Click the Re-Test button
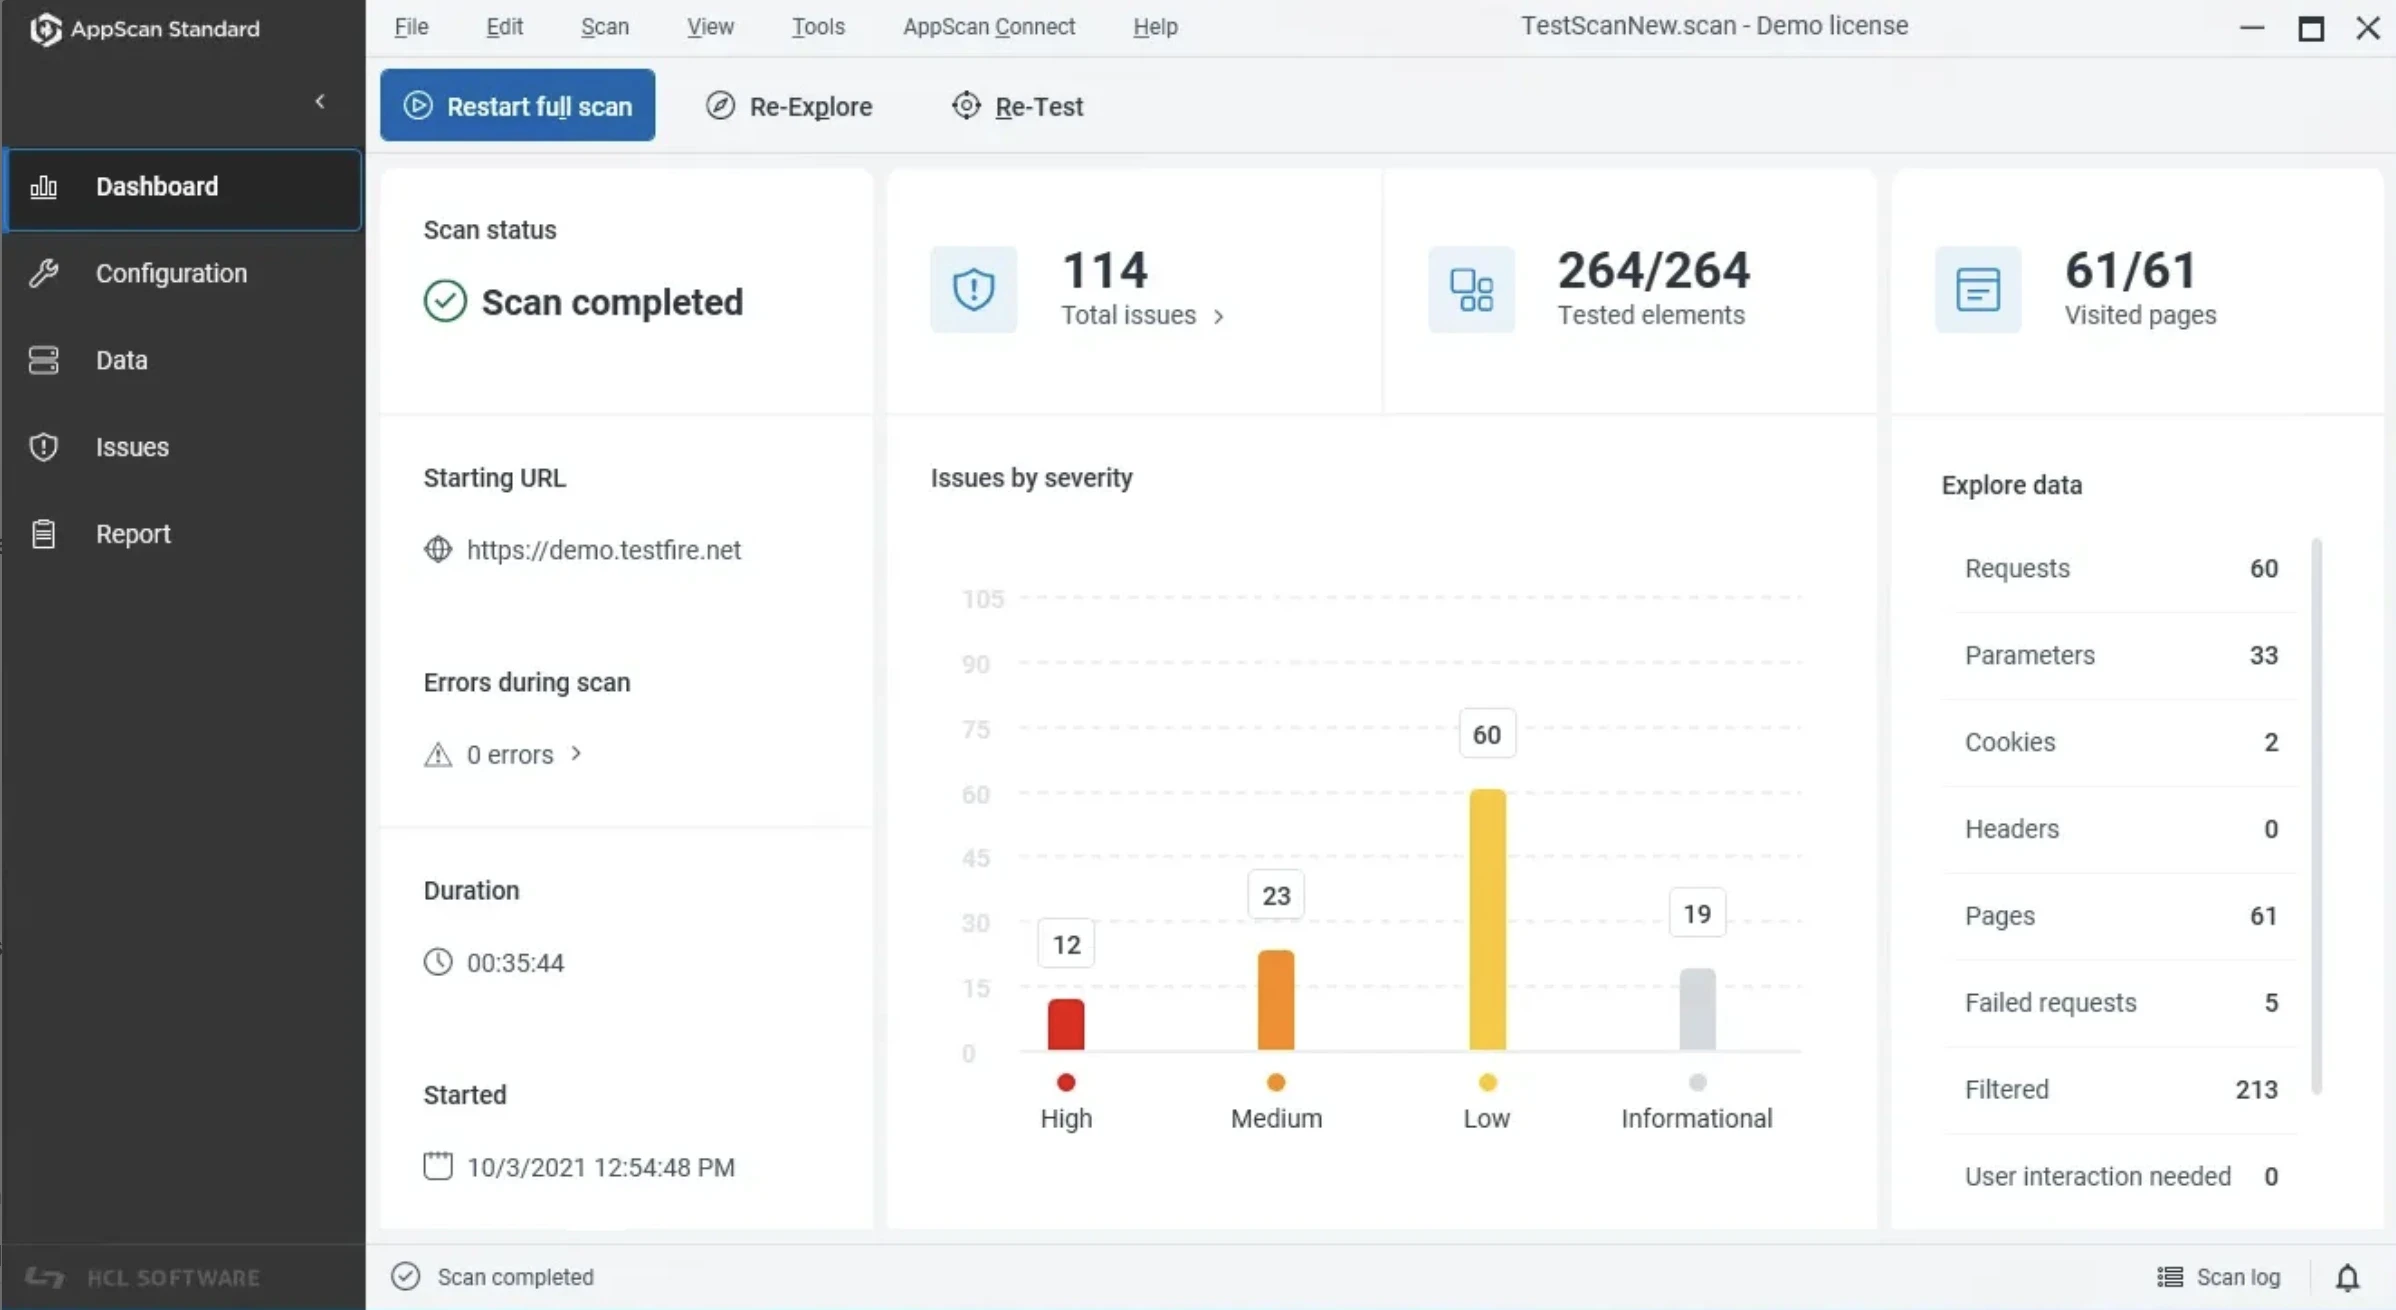This screenshot has height=1310, width=2396. click(x=1017, y=106)
